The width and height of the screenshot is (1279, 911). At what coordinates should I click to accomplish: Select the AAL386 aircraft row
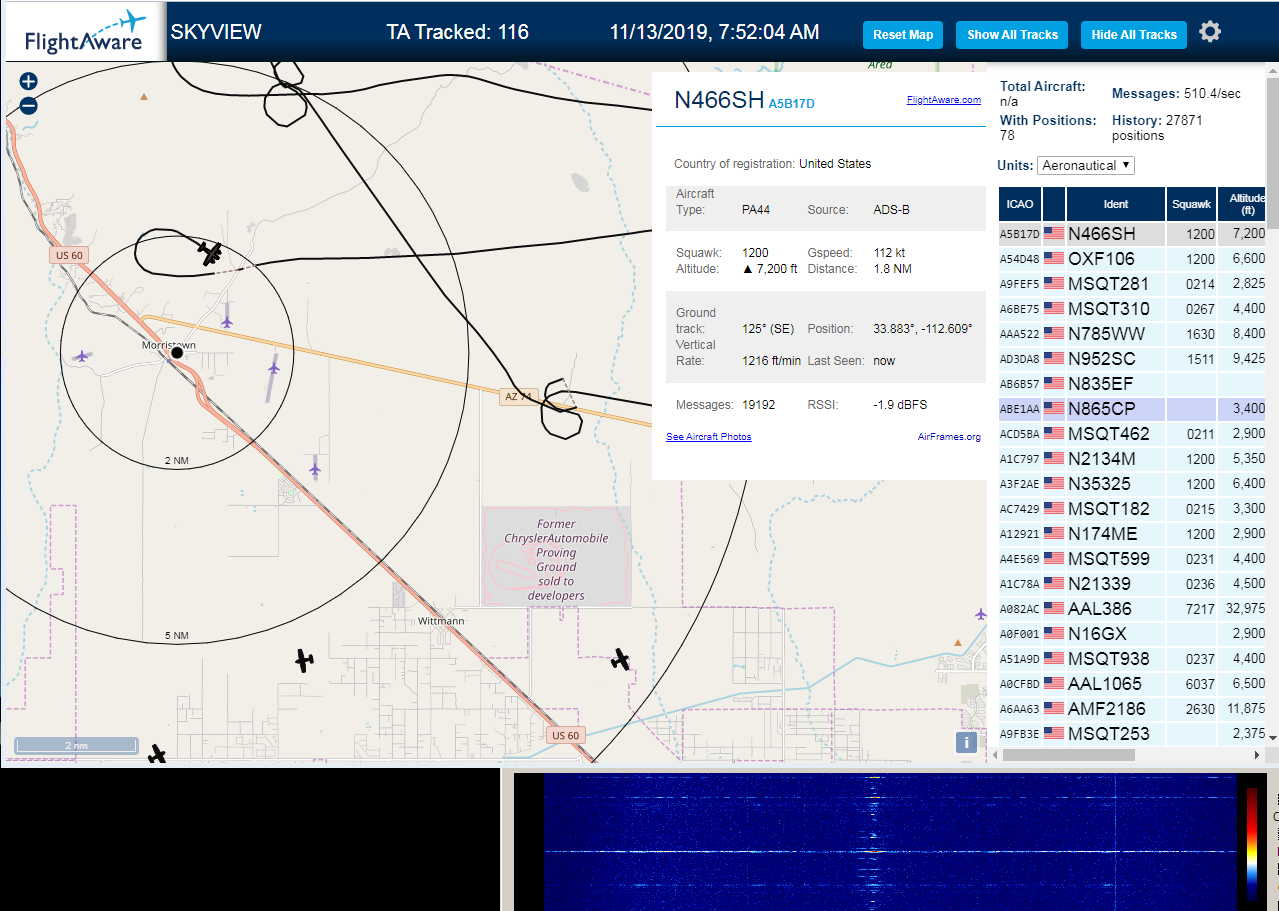(x=1132, y=609)
